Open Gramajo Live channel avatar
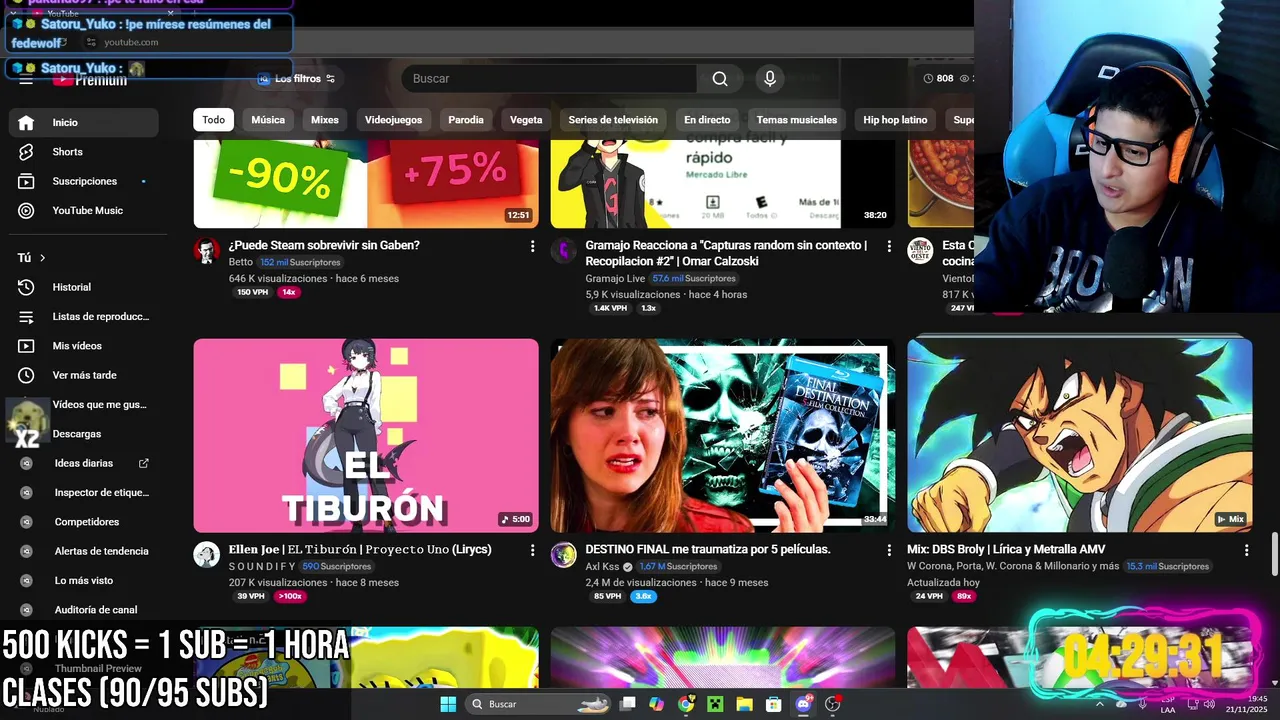 point(564,251)
